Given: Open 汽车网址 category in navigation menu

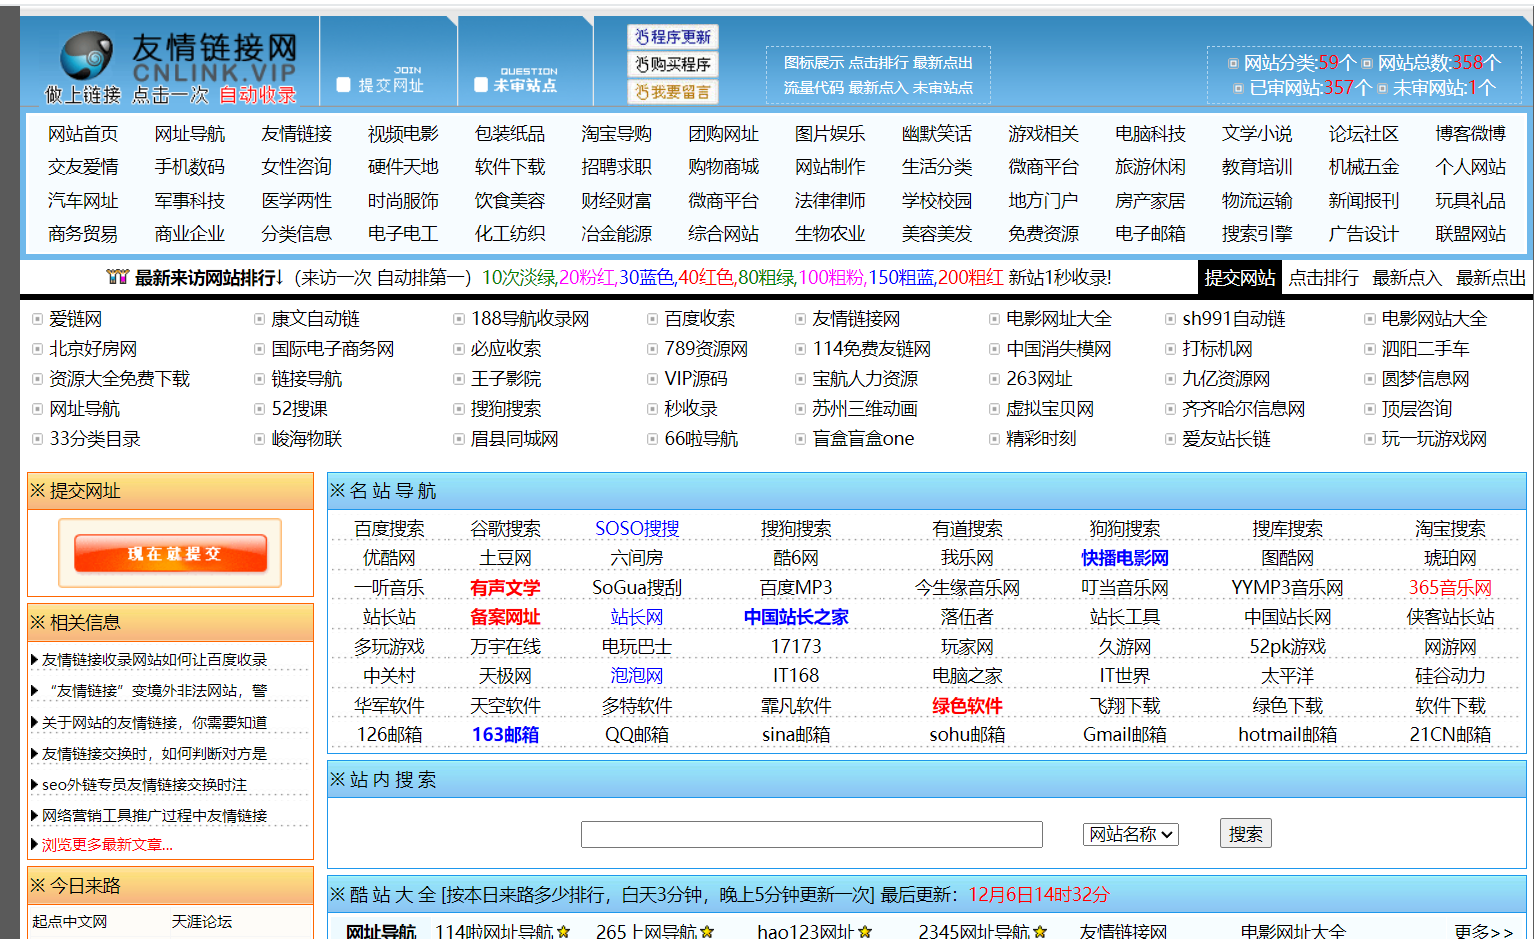Looking at the screenshot, I should coord(83,201).
